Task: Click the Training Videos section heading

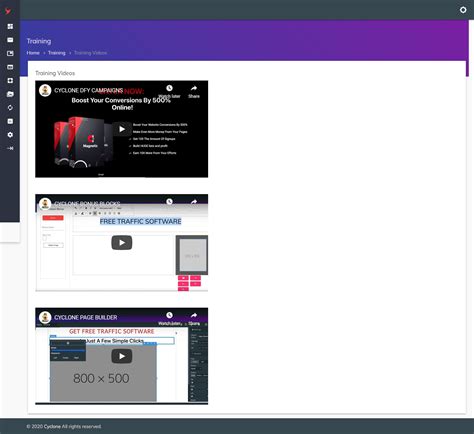Action: tap(55, 73)
